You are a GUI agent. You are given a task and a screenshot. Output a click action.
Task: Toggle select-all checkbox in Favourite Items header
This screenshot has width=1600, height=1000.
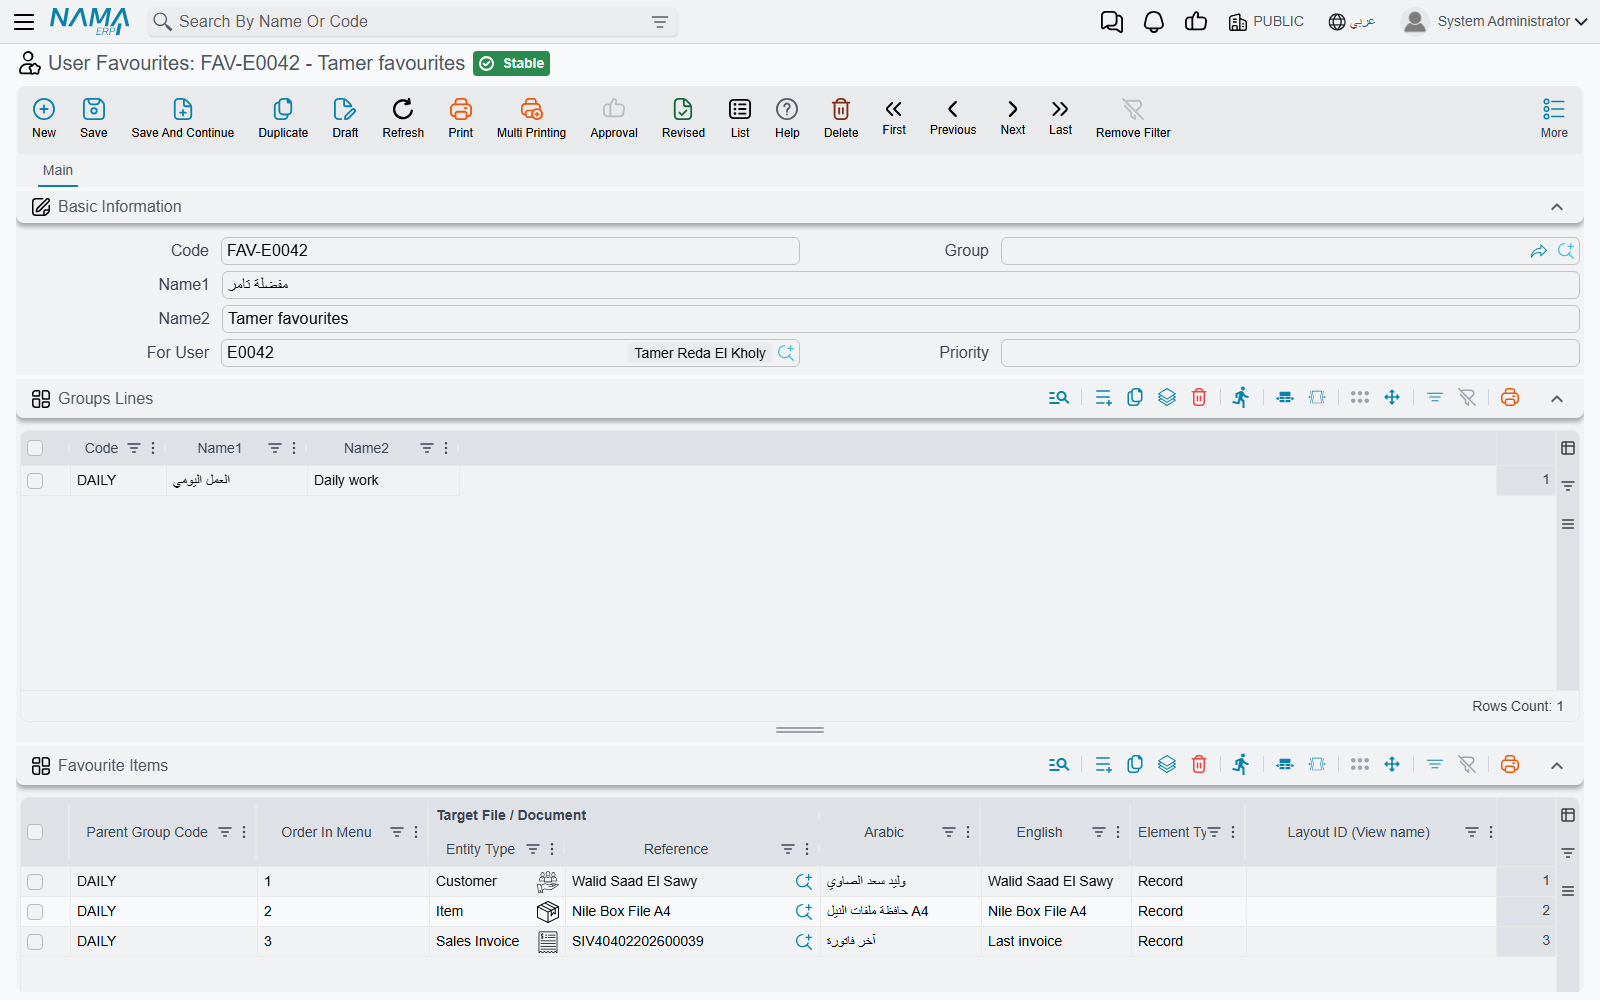click(x=35, y=832)
